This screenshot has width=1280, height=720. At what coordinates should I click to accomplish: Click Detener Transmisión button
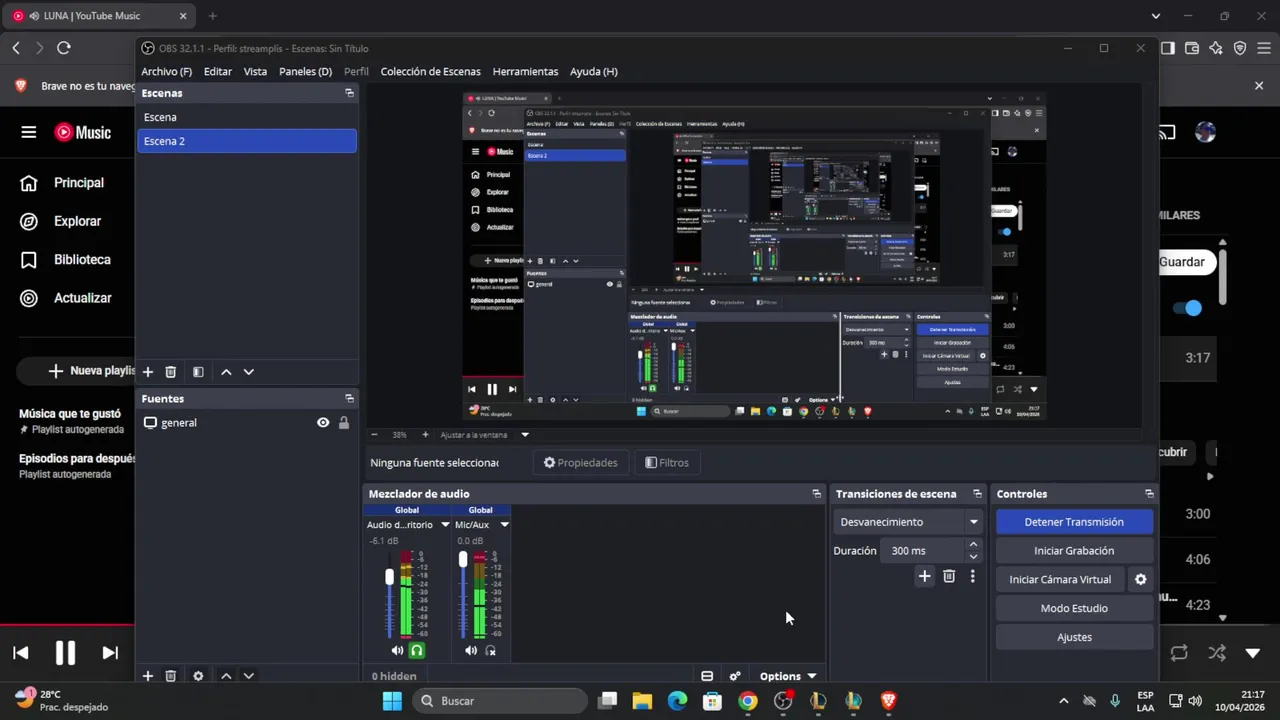(x=1074, y=522)
